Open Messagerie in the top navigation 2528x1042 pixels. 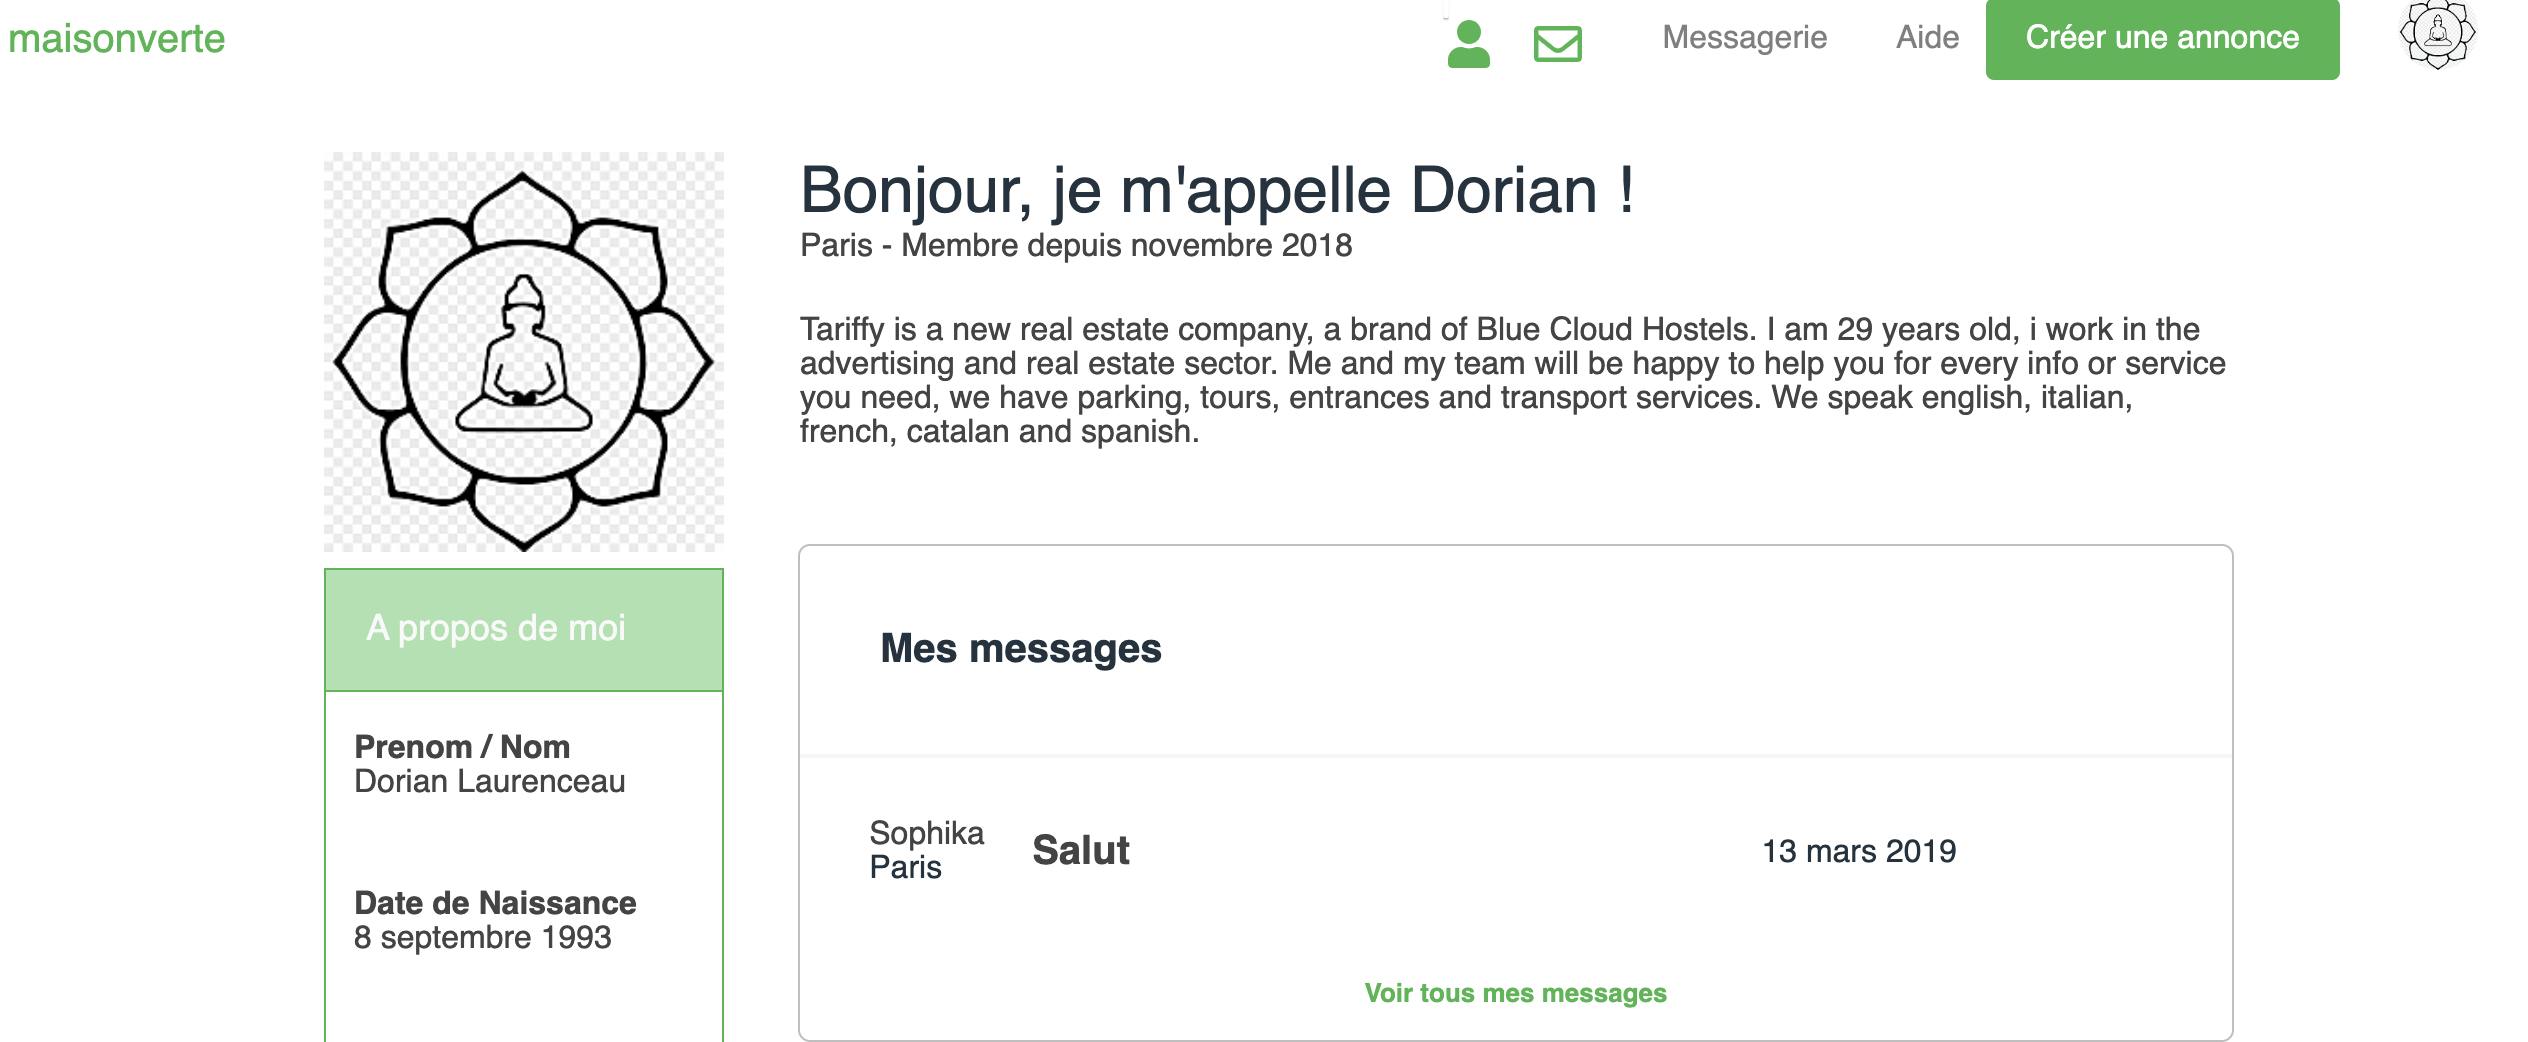[x=1744, y=37]
